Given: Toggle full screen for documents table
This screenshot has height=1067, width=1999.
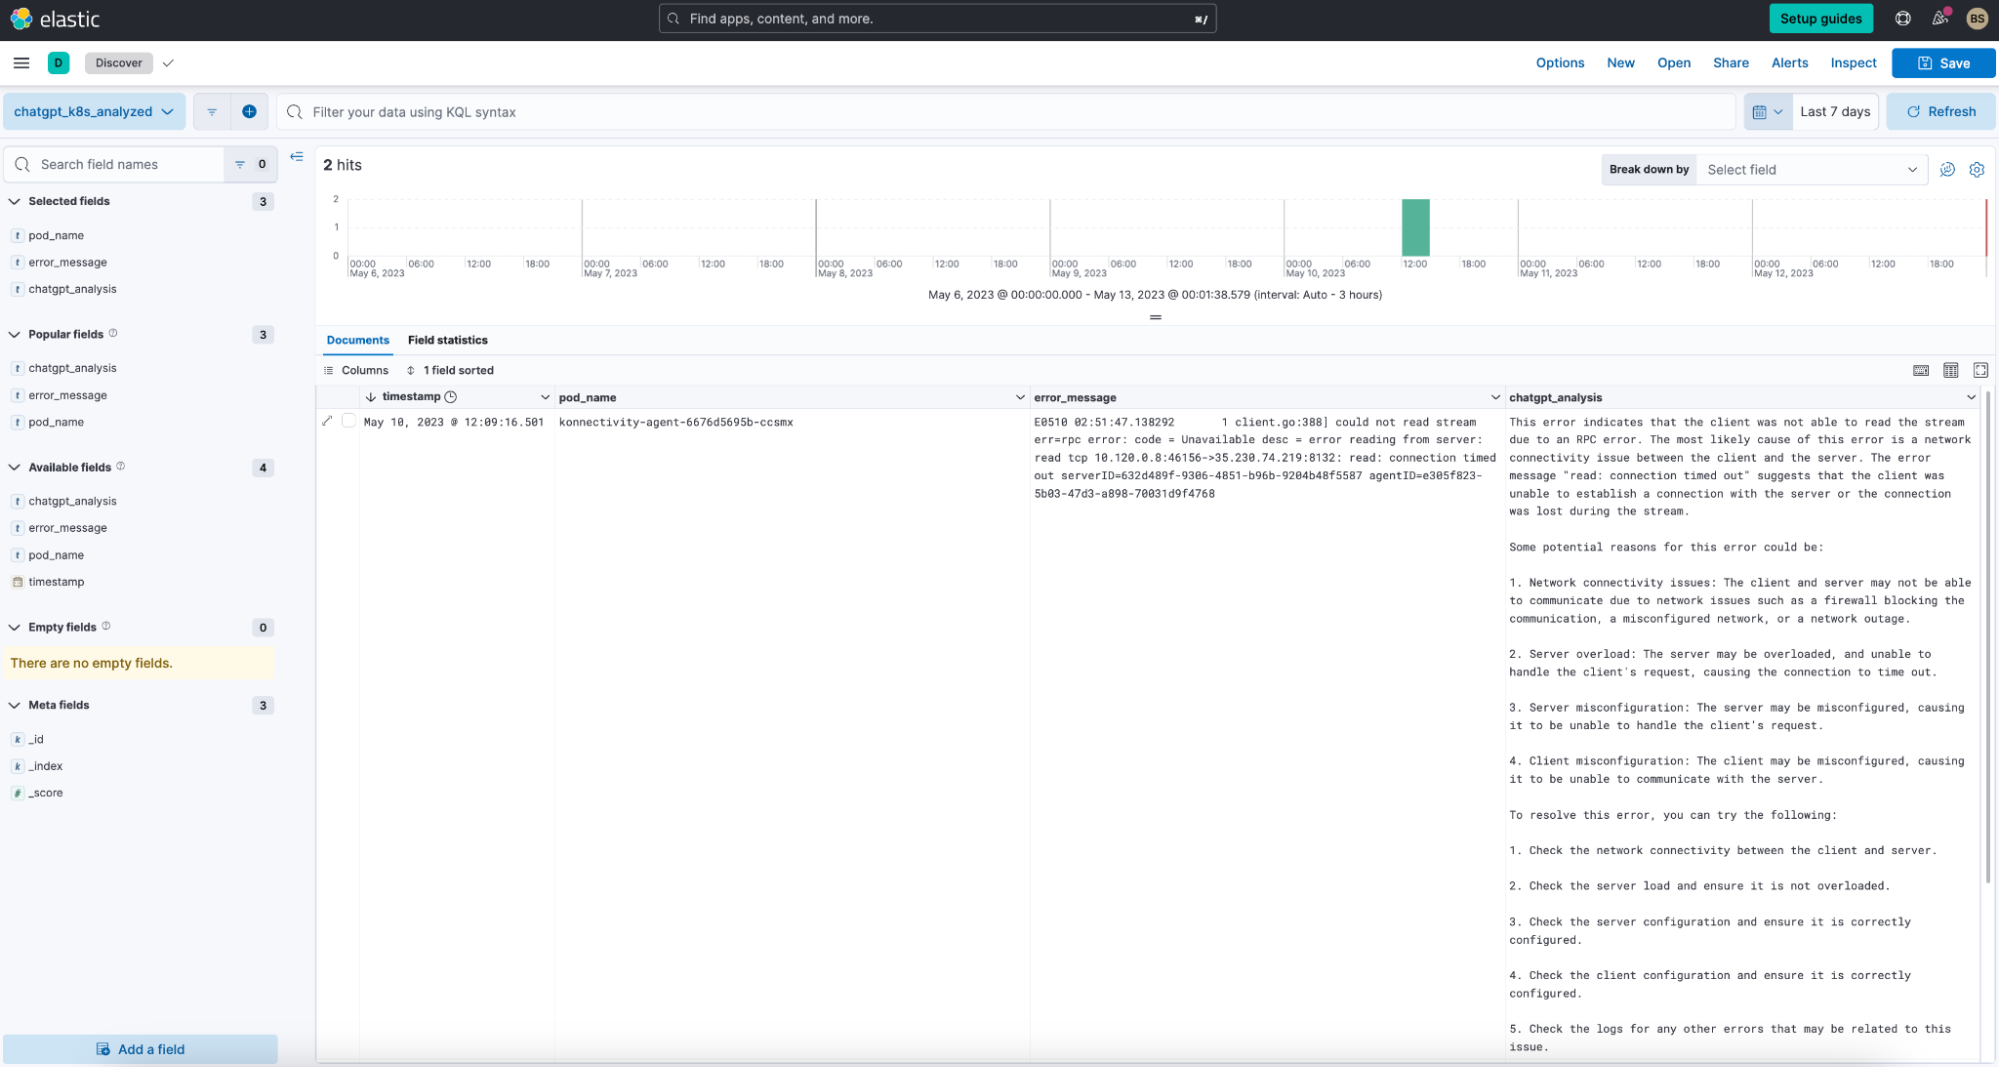Looking at the screenshot, I should (x=1980, y=370).
